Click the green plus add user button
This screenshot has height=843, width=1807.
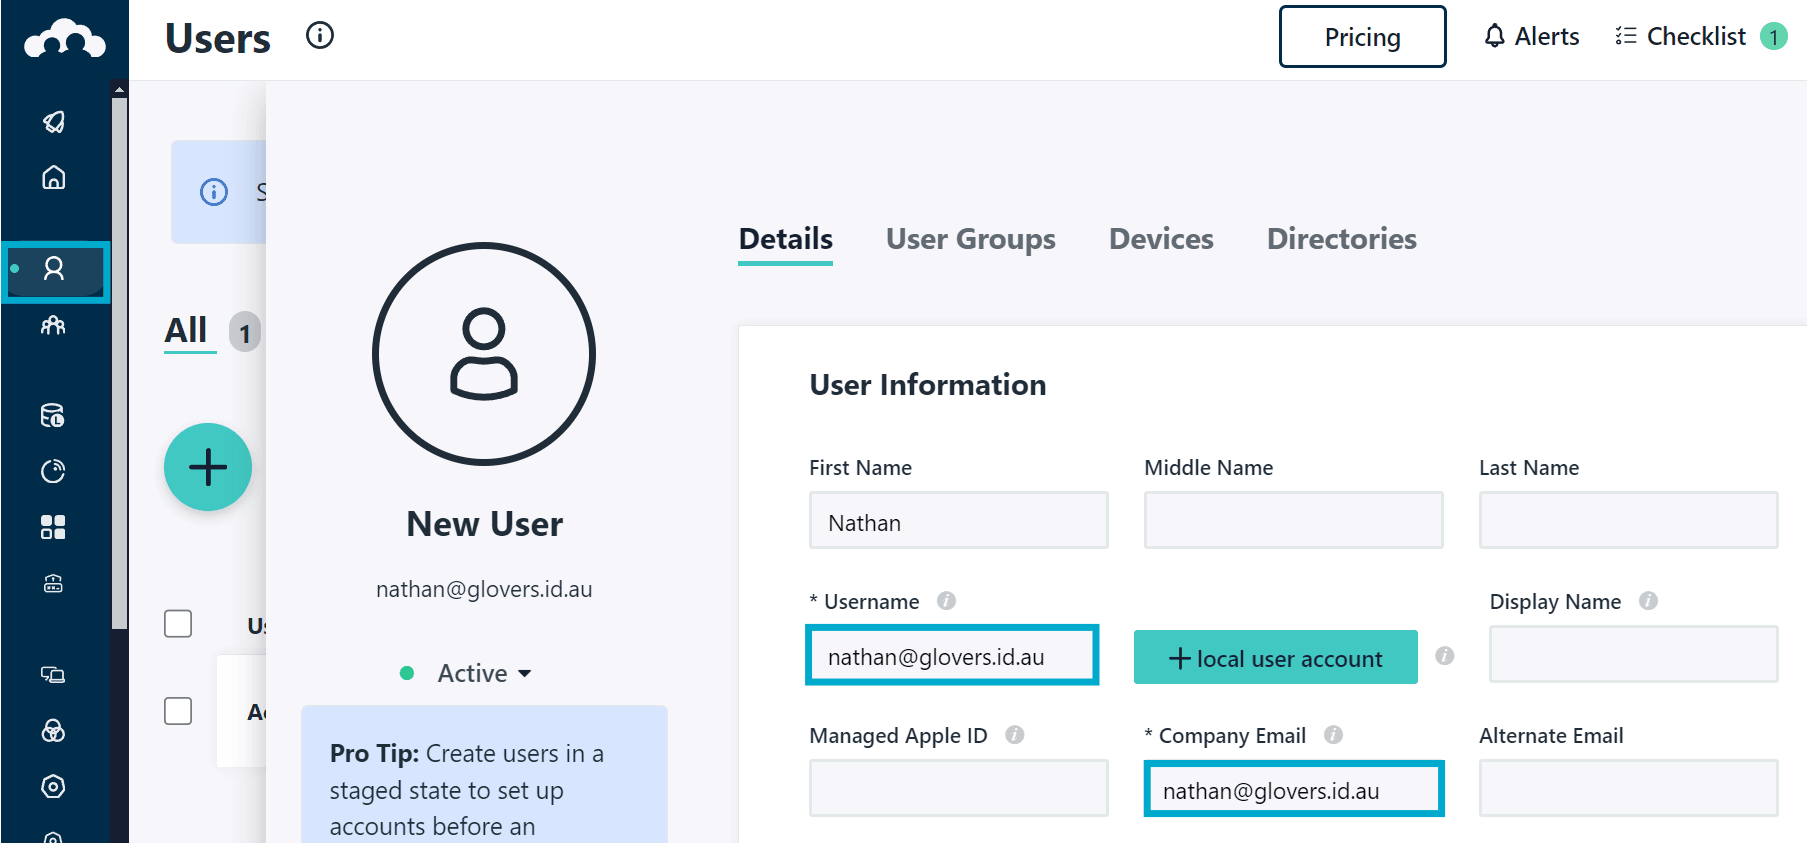pos(208,467)
